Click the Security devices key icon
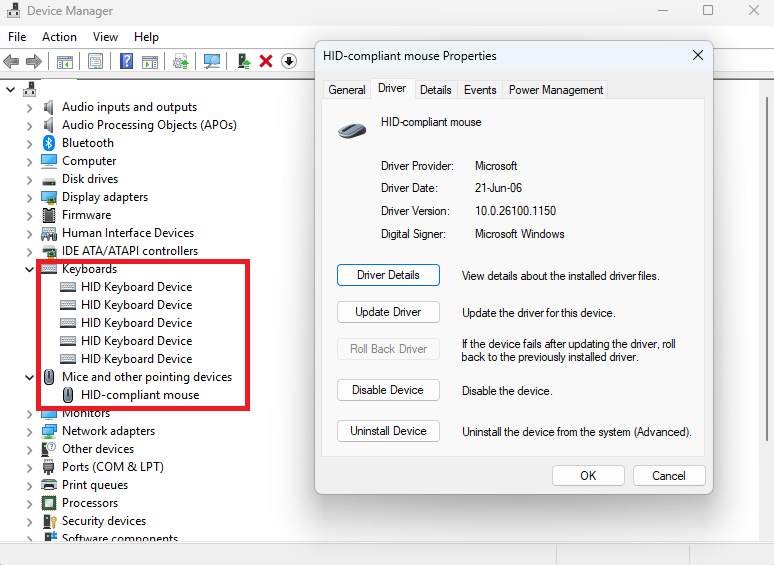Image resolution: width=774 pixels, height=565 pixels. pyautogui.click(x=50, y=521)
